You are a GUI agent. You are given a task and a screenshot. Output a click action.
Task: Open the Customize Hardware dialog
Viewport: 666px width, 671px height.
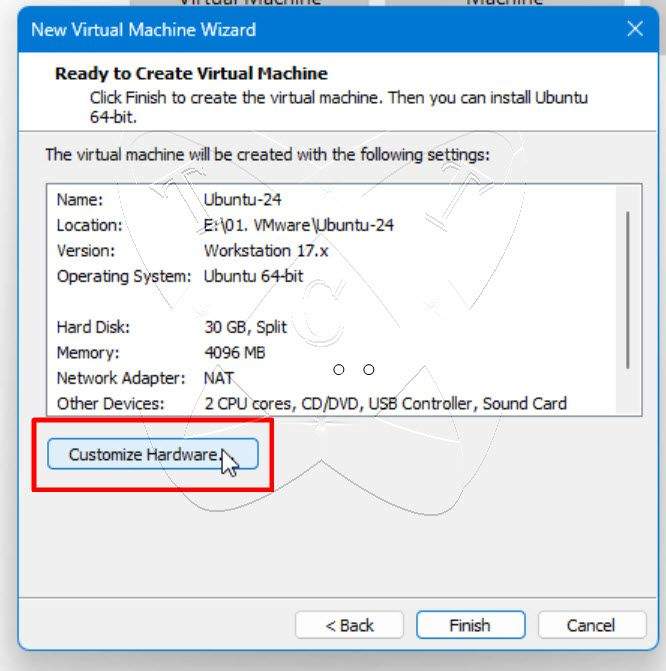click(153, 454)
